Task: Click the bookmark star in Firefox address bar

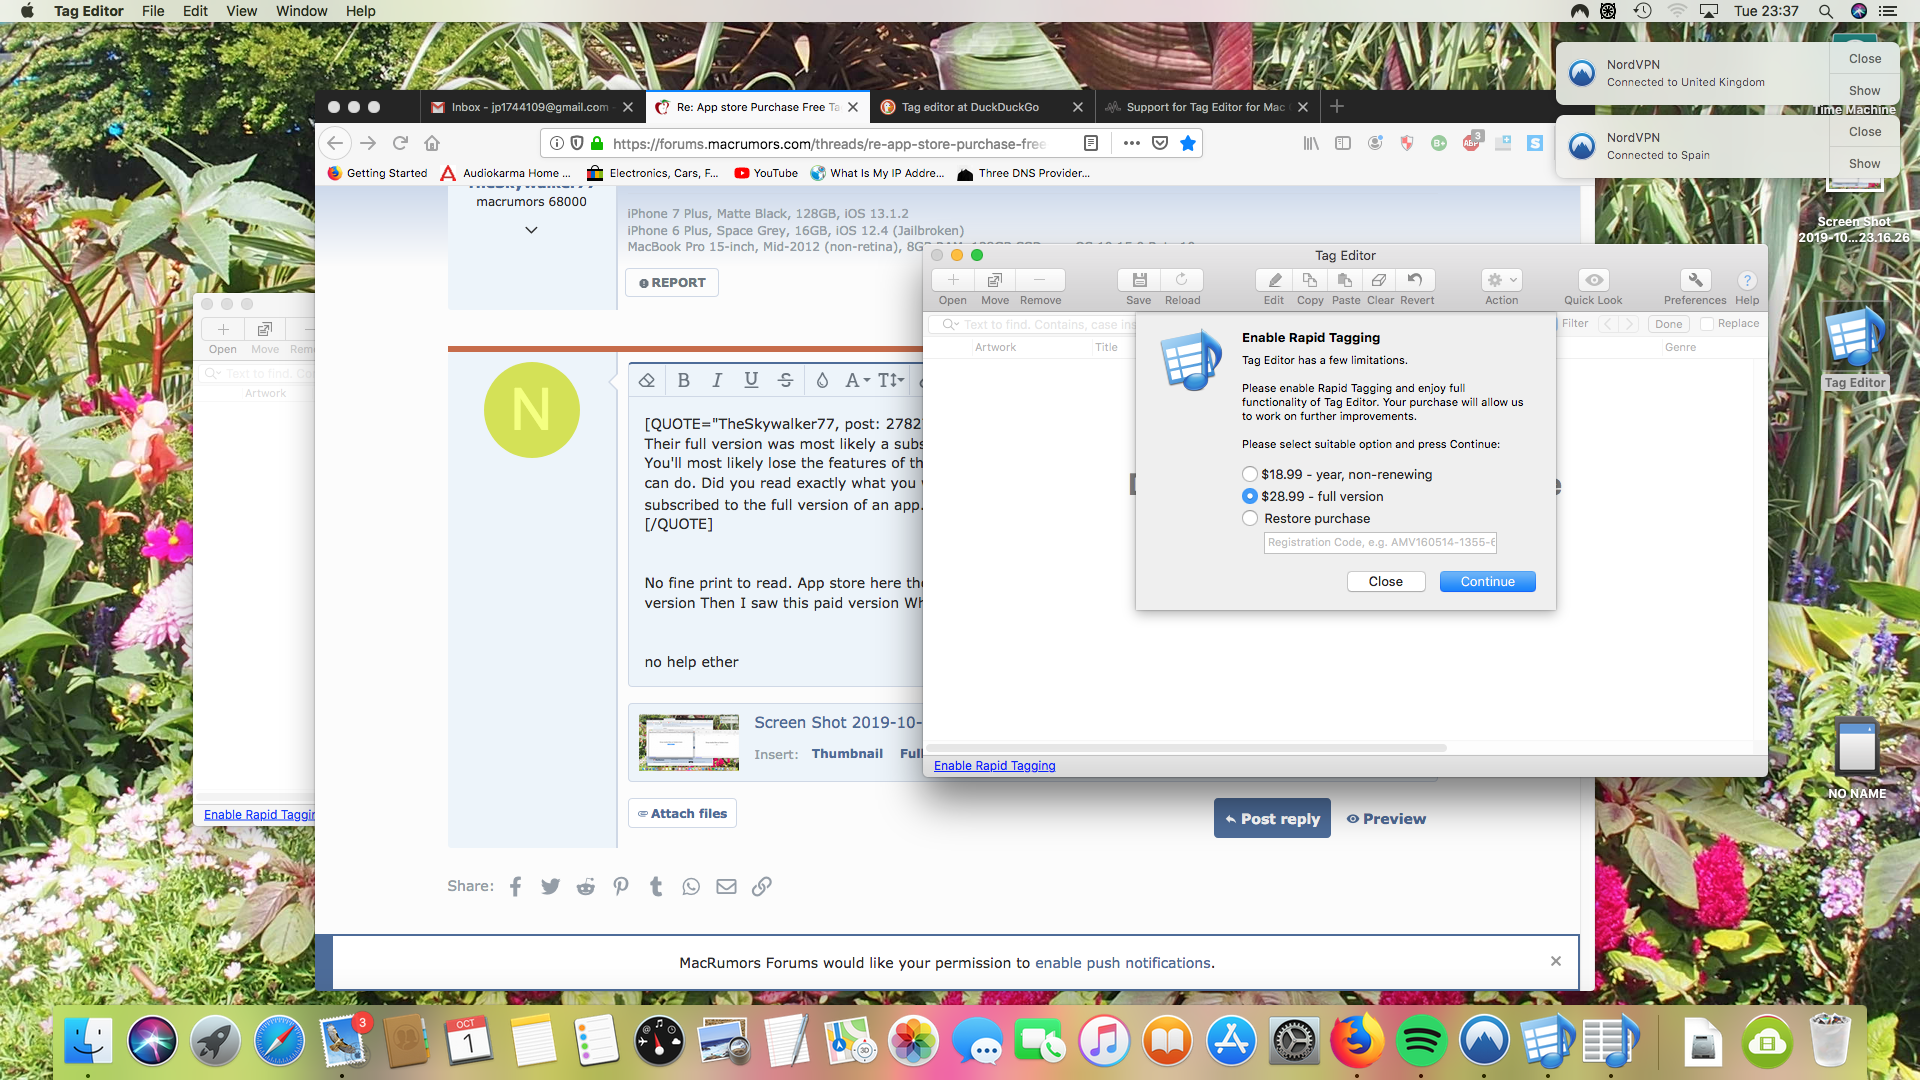Action: [x=1187, y=143]
